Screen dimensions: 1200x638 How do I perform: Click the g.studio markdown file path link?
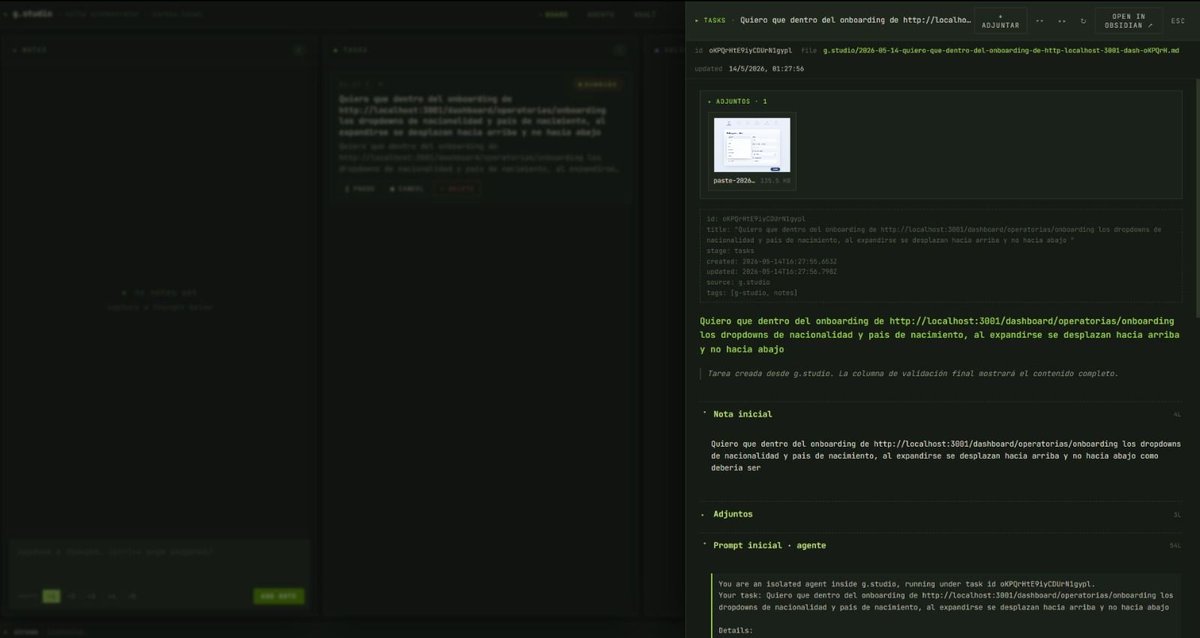[1002, 49]
